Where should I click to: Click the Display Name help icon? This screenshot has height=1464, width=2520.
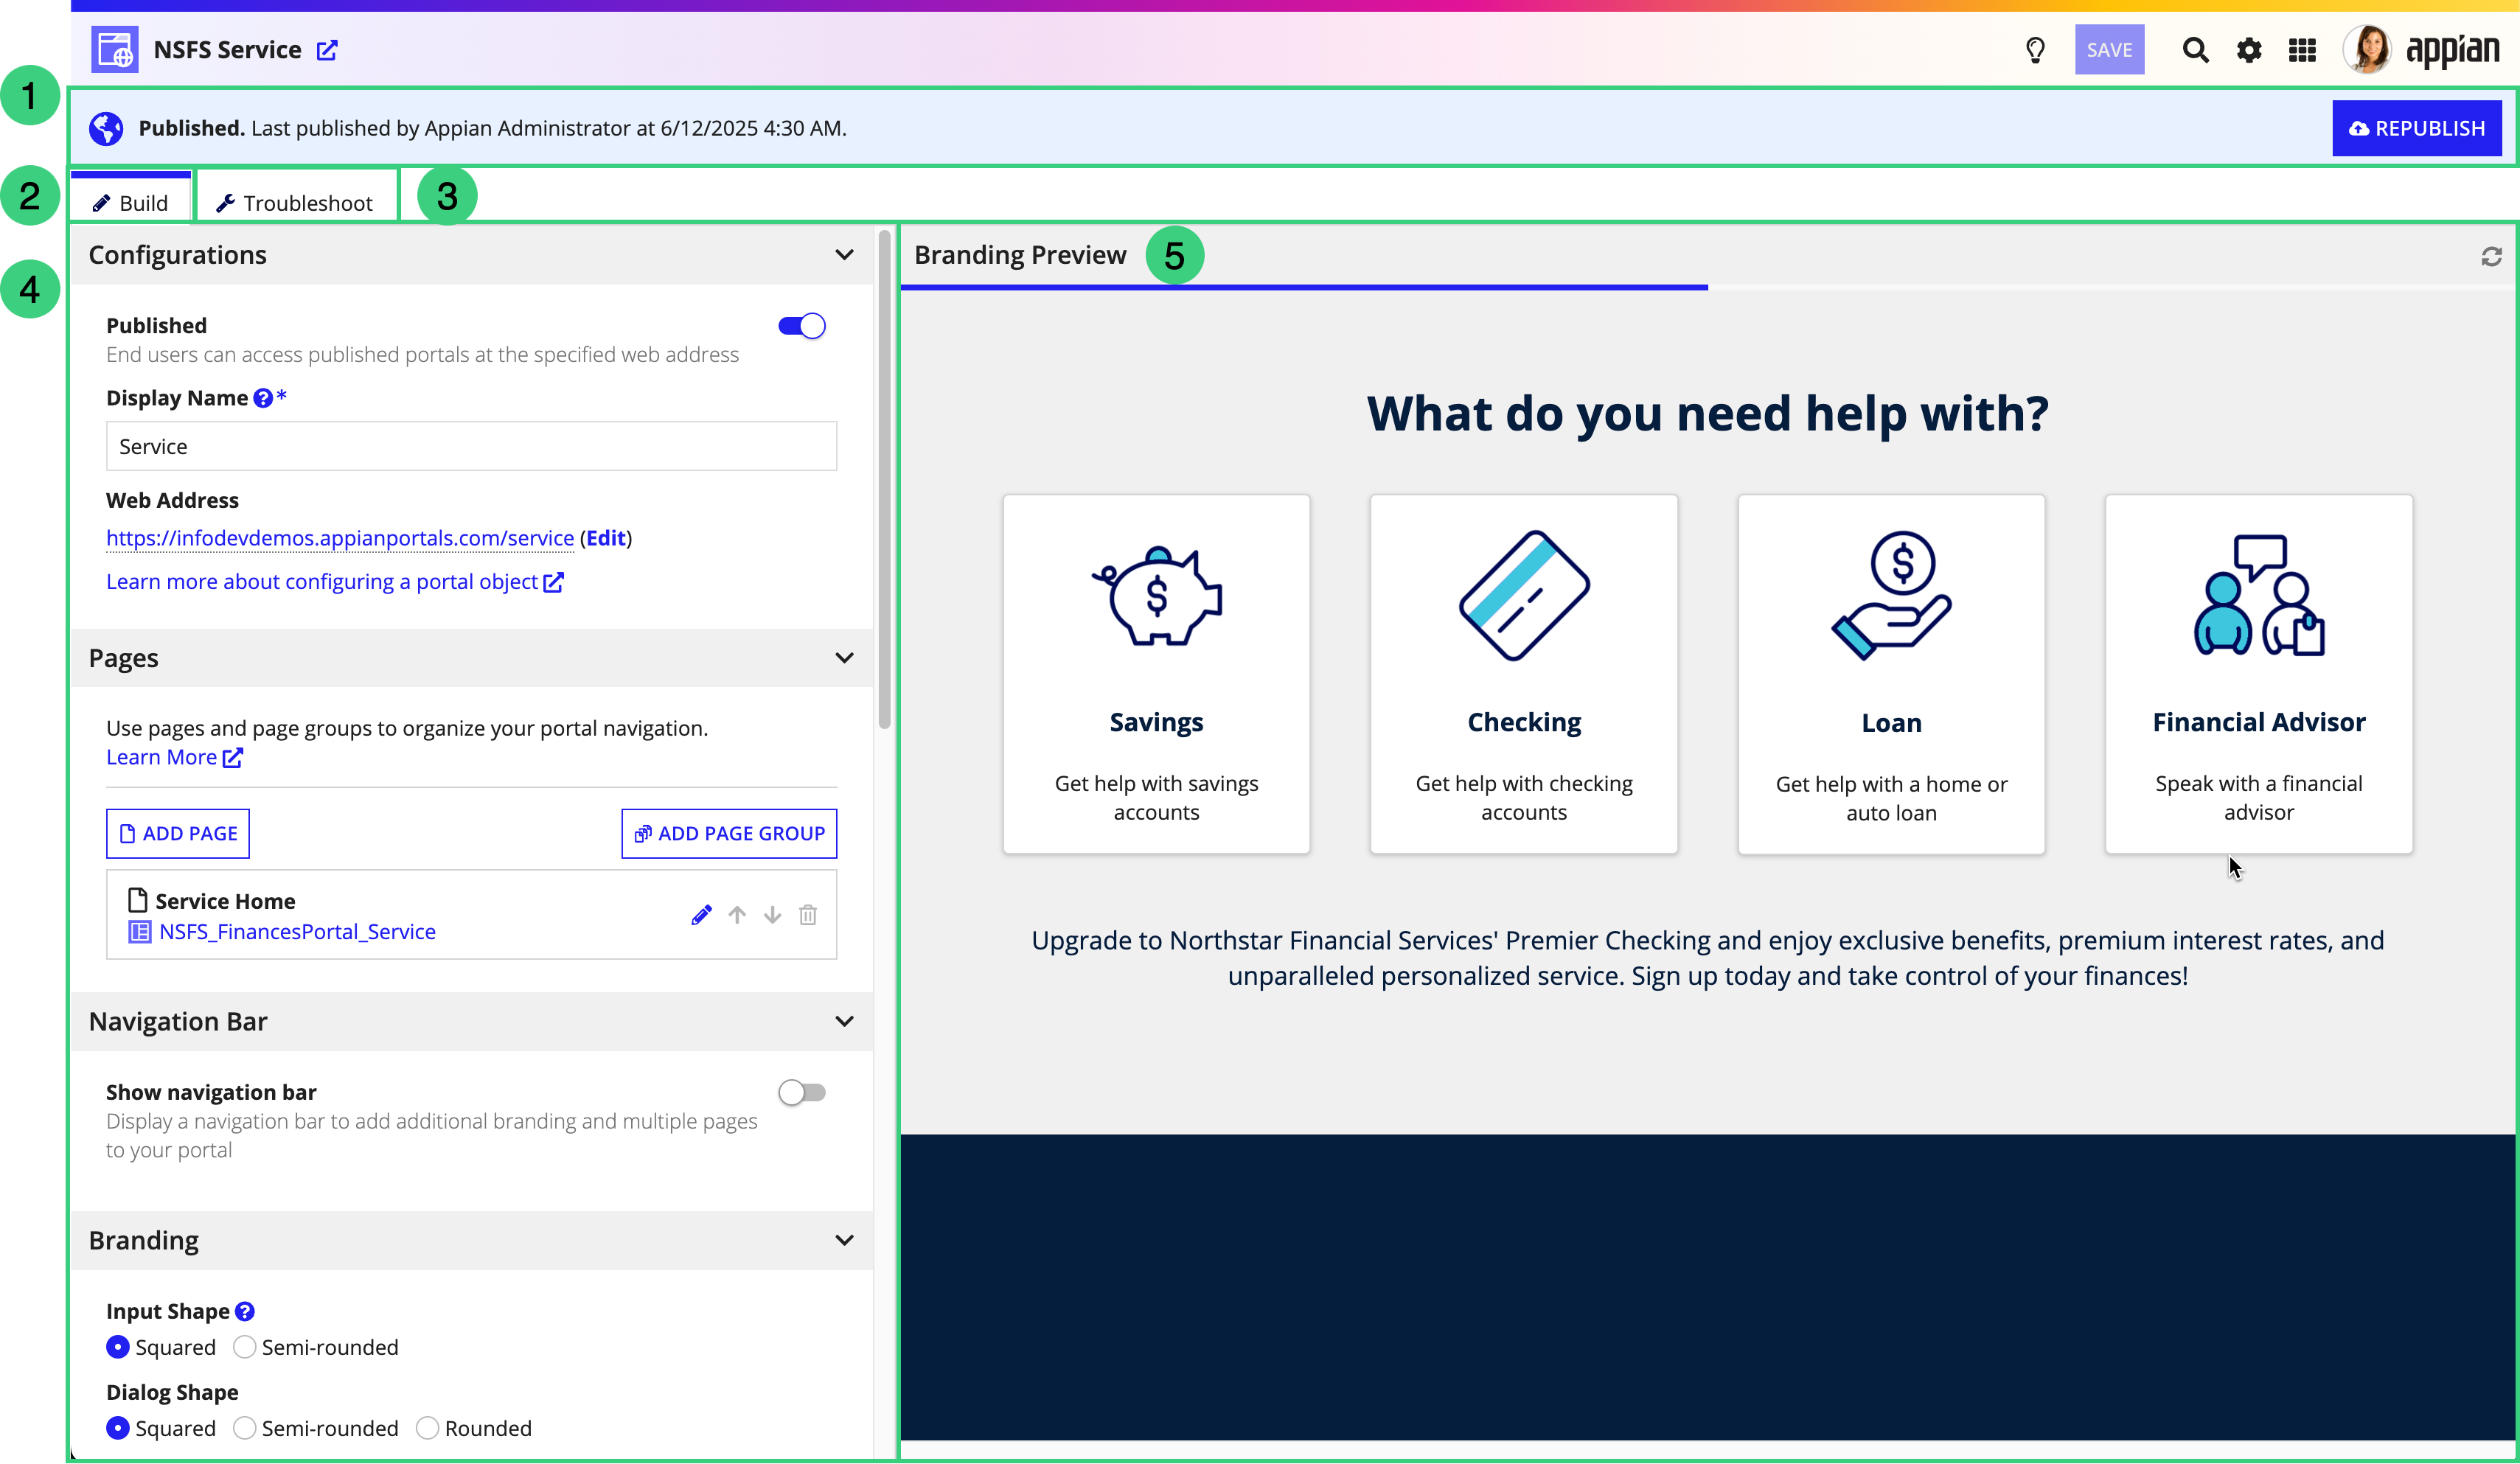click(x=263, y=398)
